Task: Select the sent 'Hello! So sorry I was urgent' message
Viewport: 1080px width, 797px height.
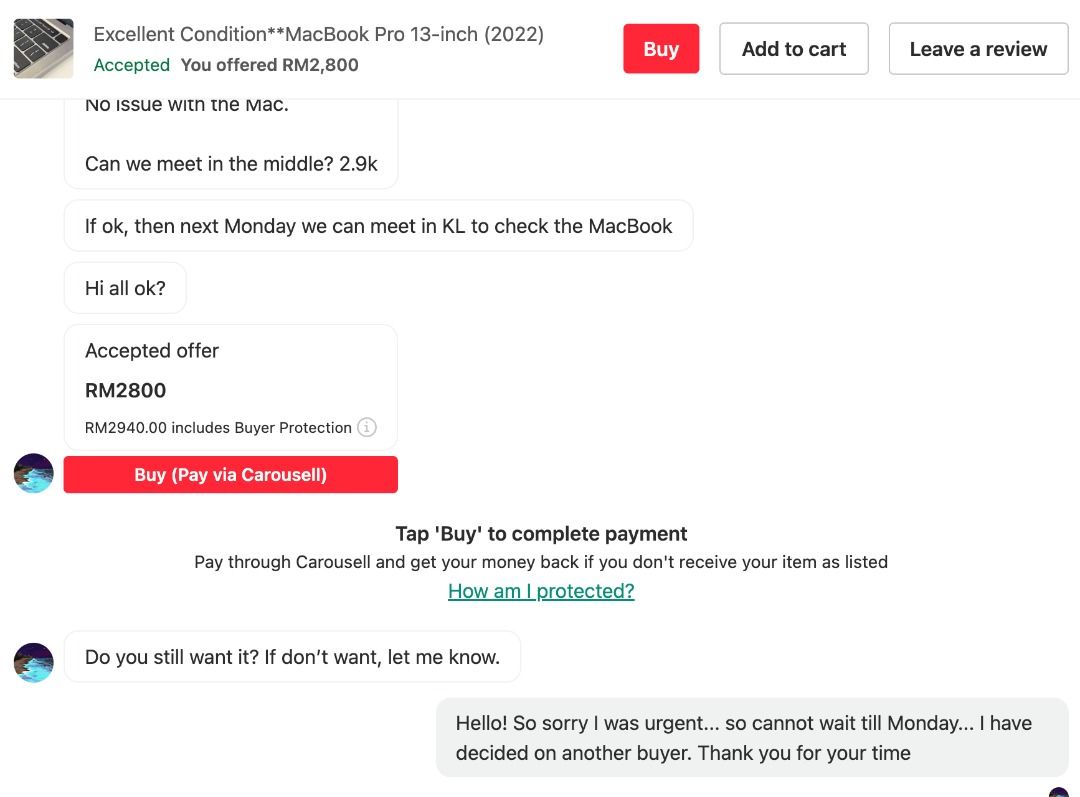Action: pyautogui.click(x=752, y=738)
